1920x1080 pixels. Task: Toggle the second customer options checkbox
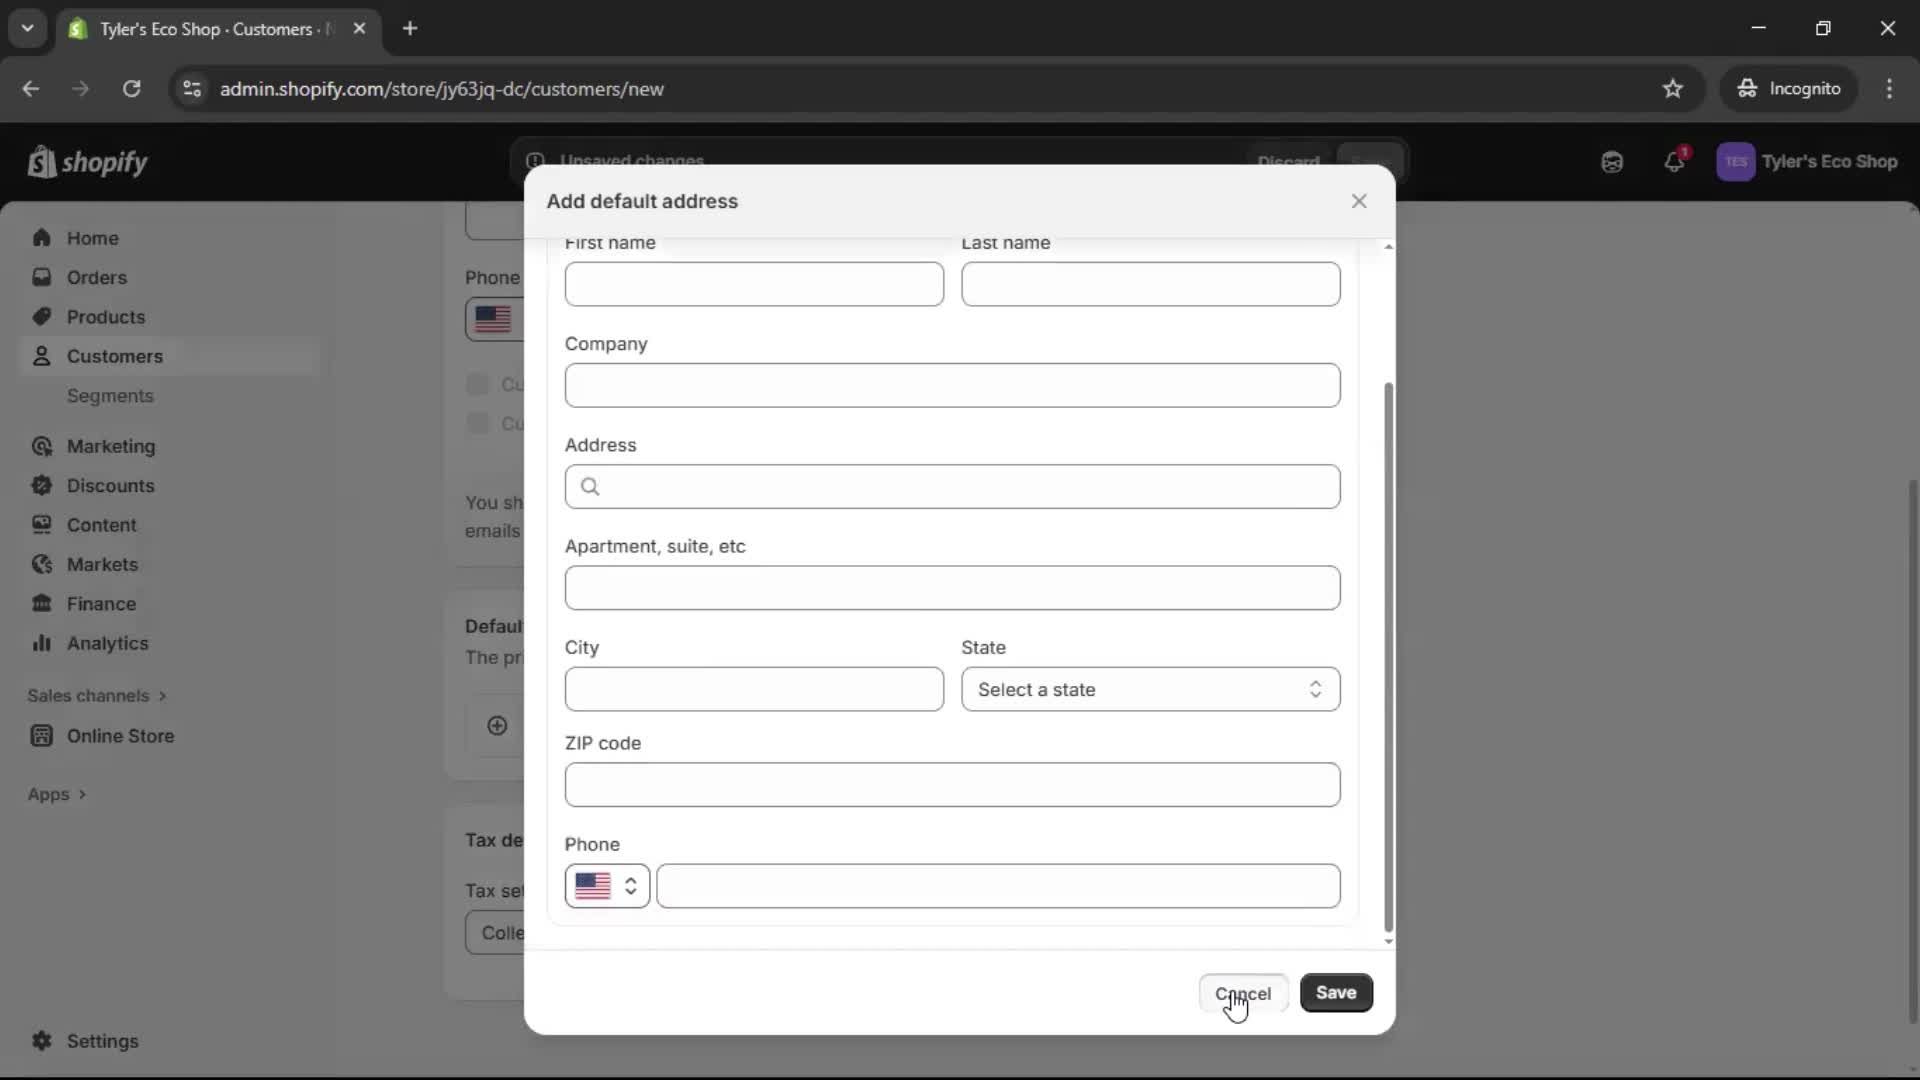pos(477,423)
